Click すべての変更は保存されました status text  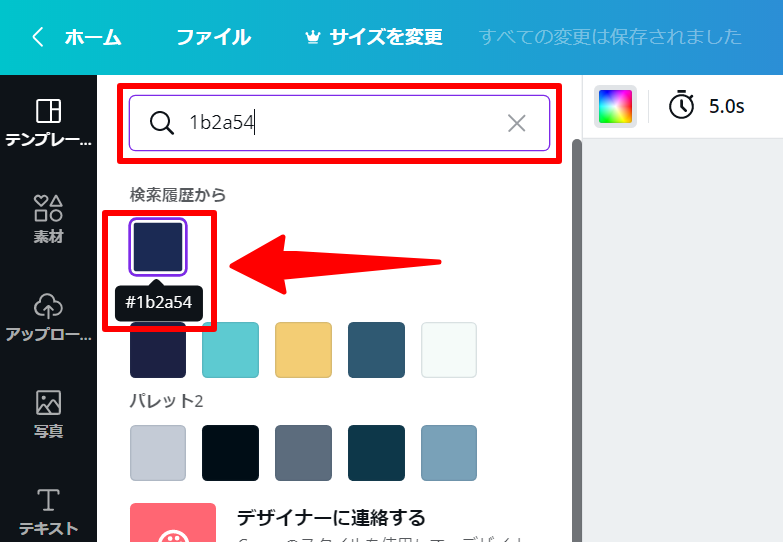(610, 37)
